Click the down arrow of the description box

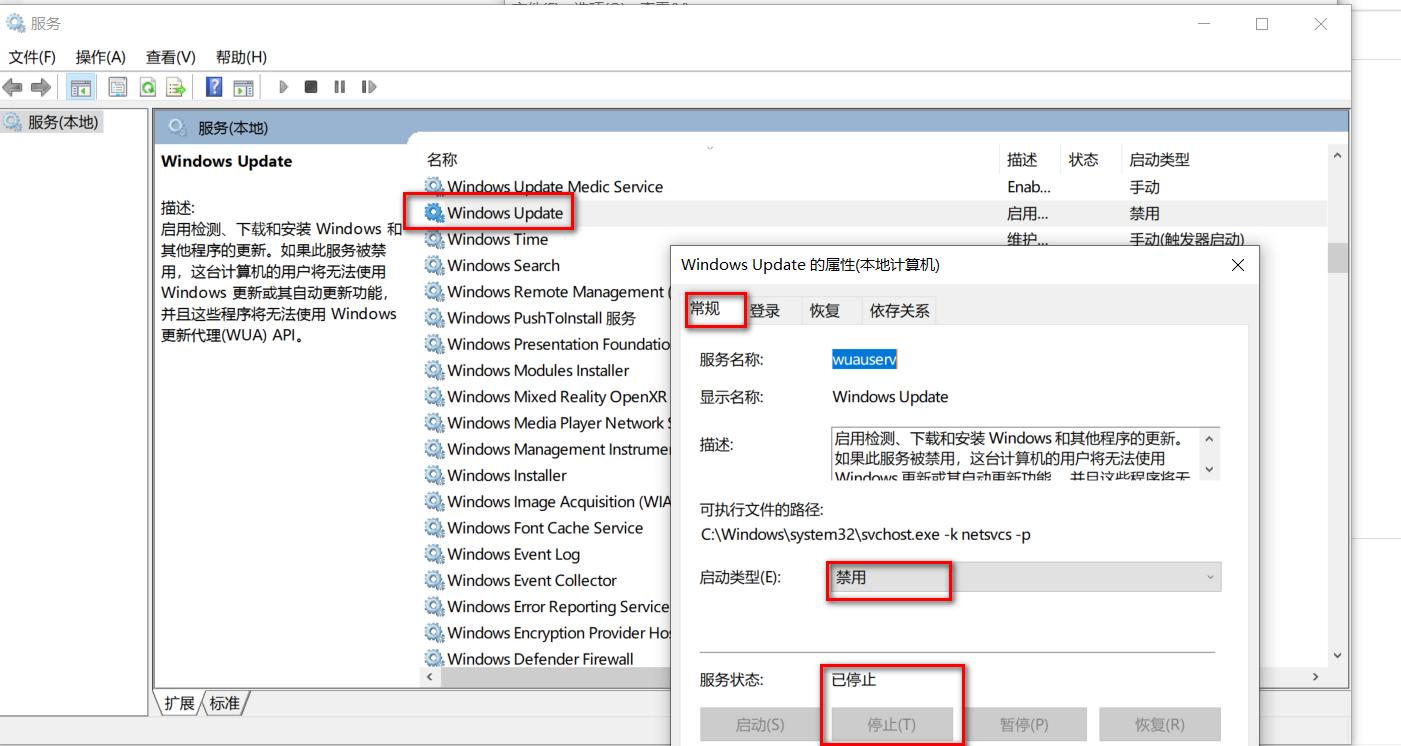[x=1209, y=469]
